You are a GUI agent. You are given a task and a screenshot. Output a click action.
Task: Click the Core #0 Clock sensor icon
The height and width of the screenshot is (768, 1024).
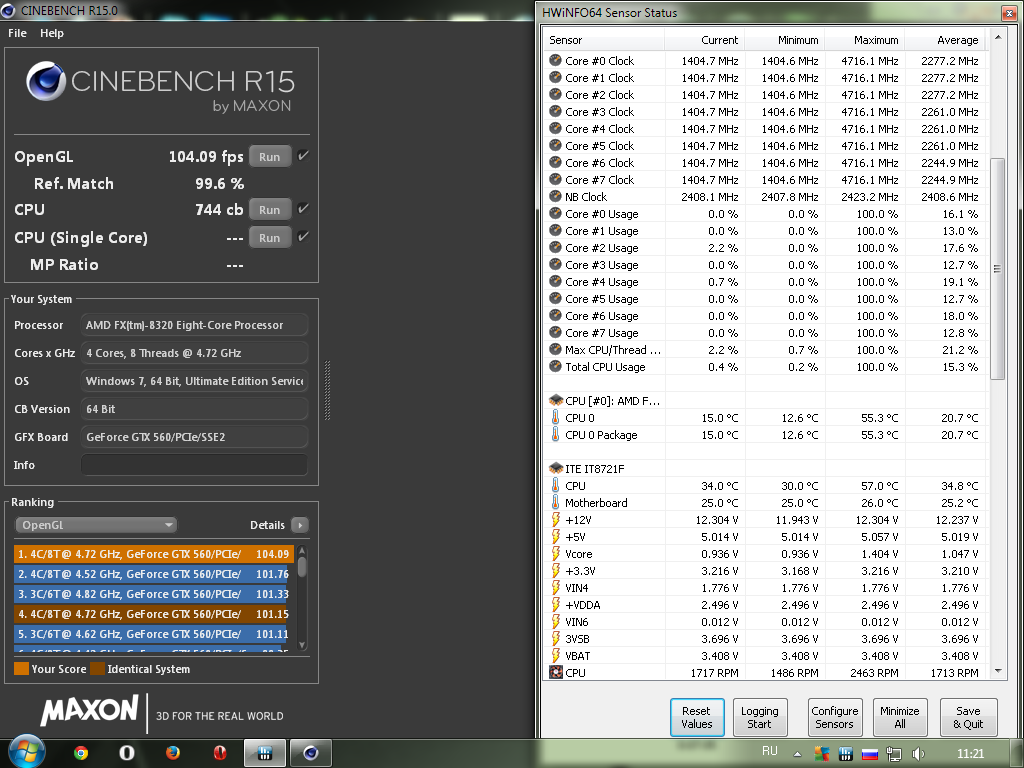click(555, 60)
